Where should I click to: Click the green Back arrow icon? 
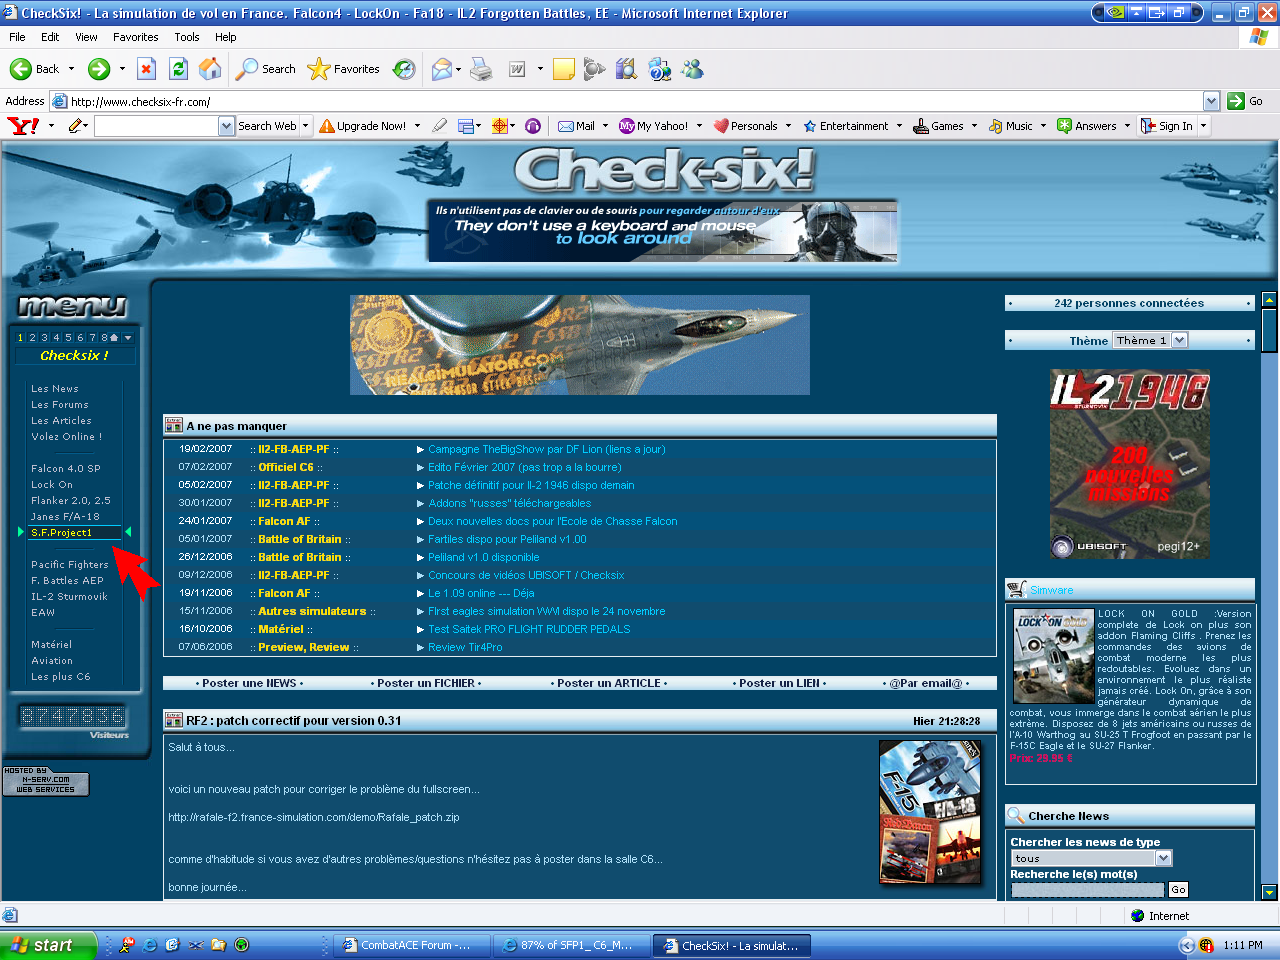21,69
